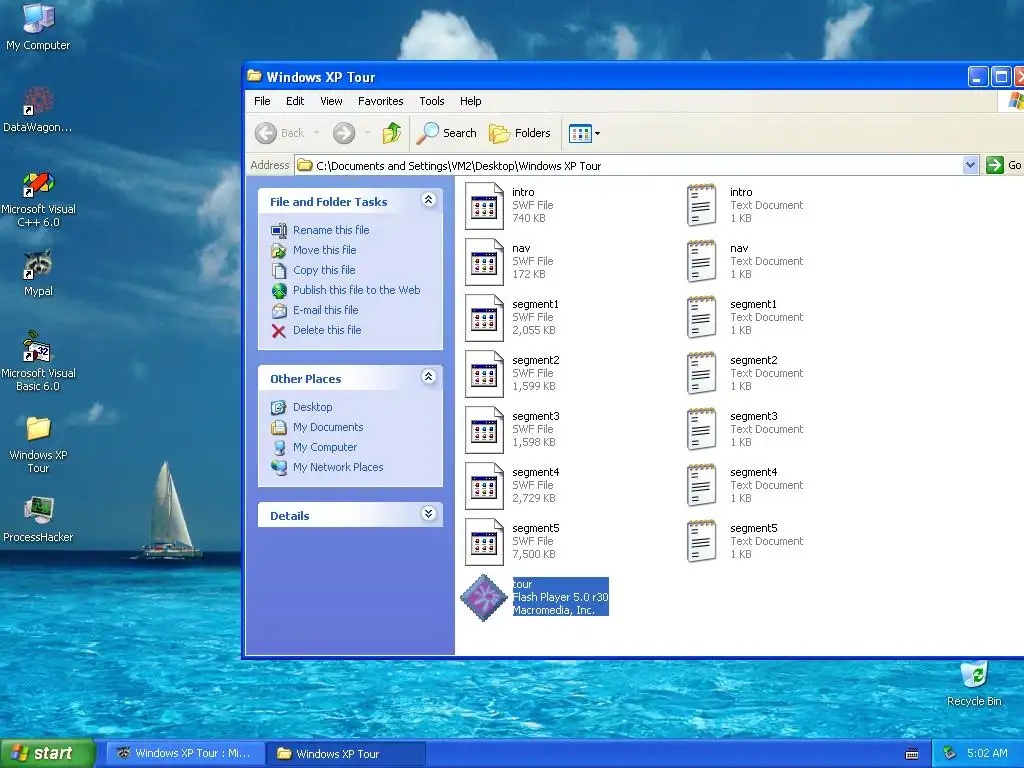Open the Help menu
Image resolution: width=1024 pixels, height=768 pixels.
tap(470, 101)
